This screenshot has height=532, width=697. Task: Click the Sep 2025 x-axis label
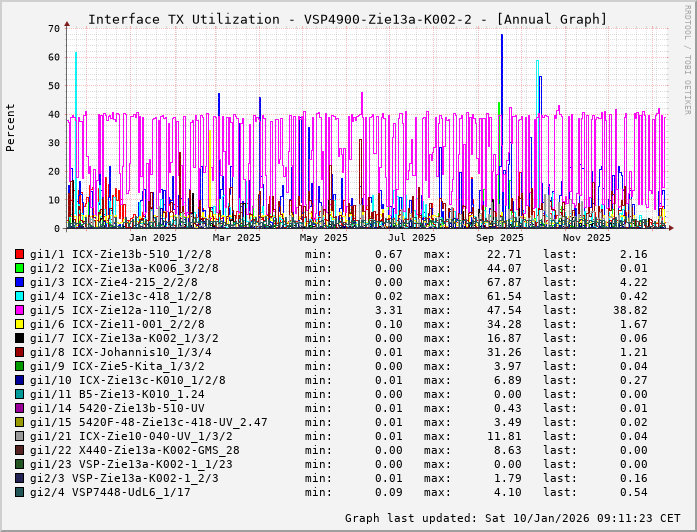coord(499,237)
